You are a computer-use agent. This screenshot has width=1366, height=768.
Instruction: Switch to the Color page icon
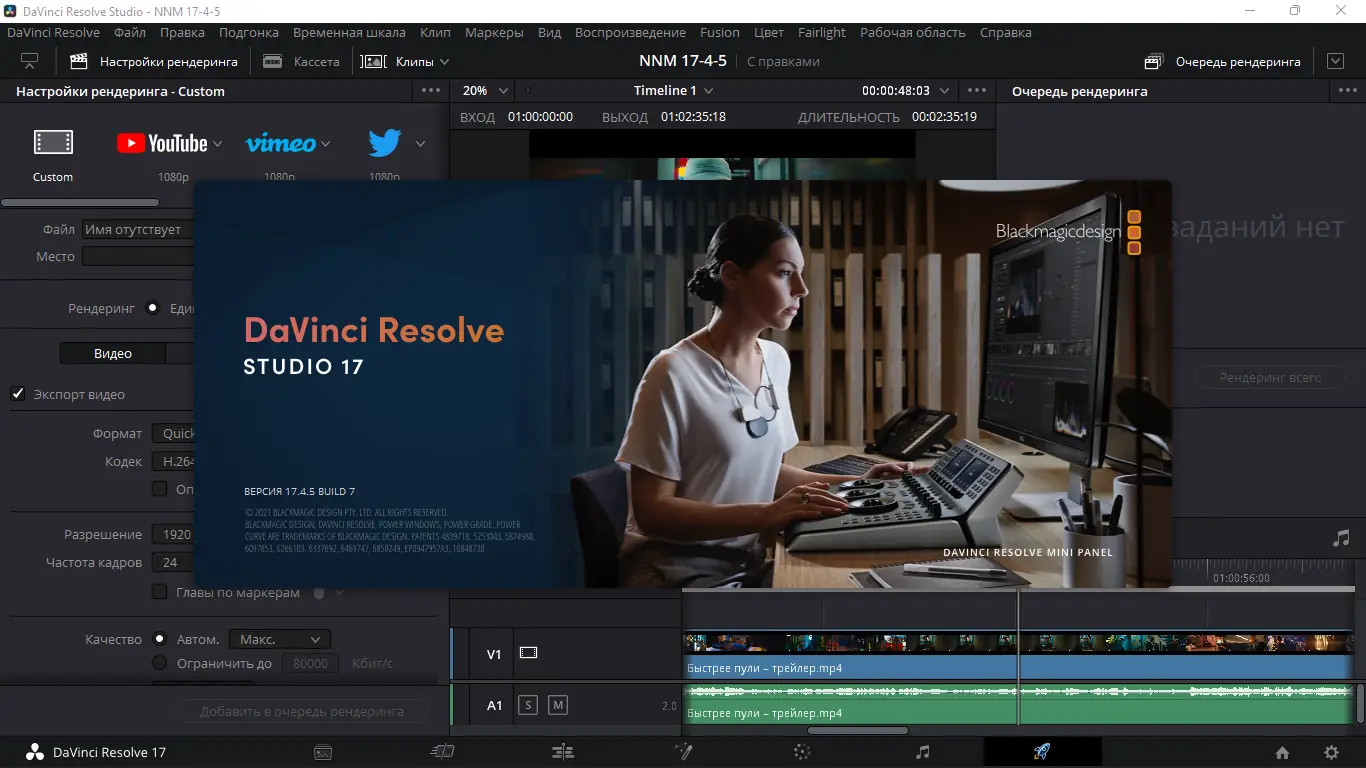[801, 752]
